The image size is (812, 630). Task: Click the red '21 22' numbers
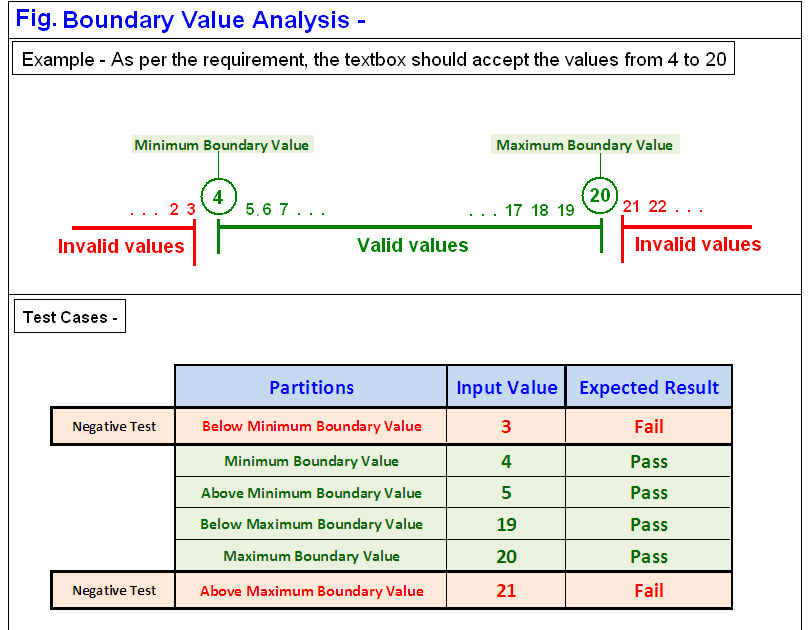pyautogui.click(x=644, y=207)
